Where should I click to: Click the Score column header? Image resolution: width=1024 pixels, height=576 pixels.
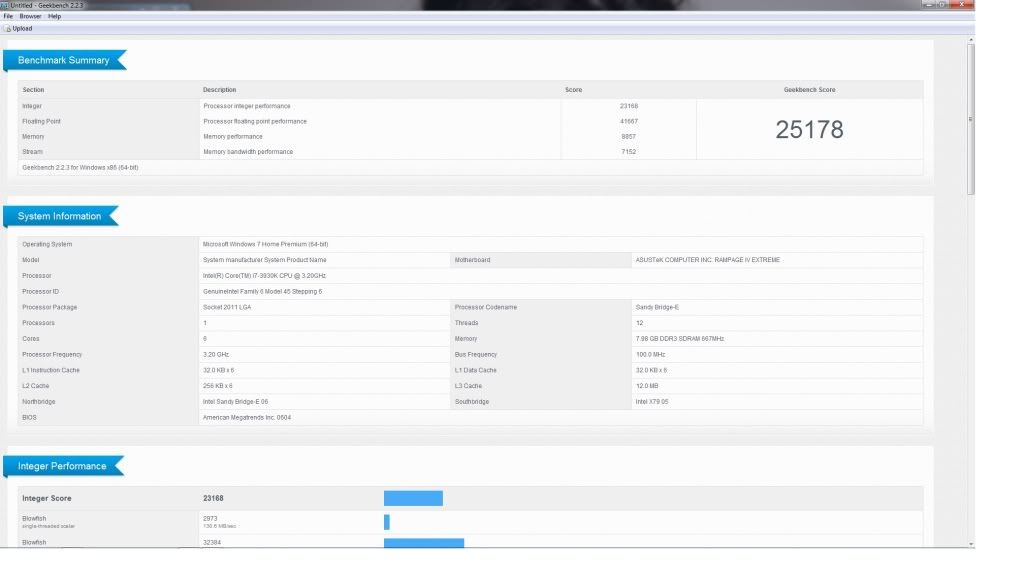coord(573,90)
